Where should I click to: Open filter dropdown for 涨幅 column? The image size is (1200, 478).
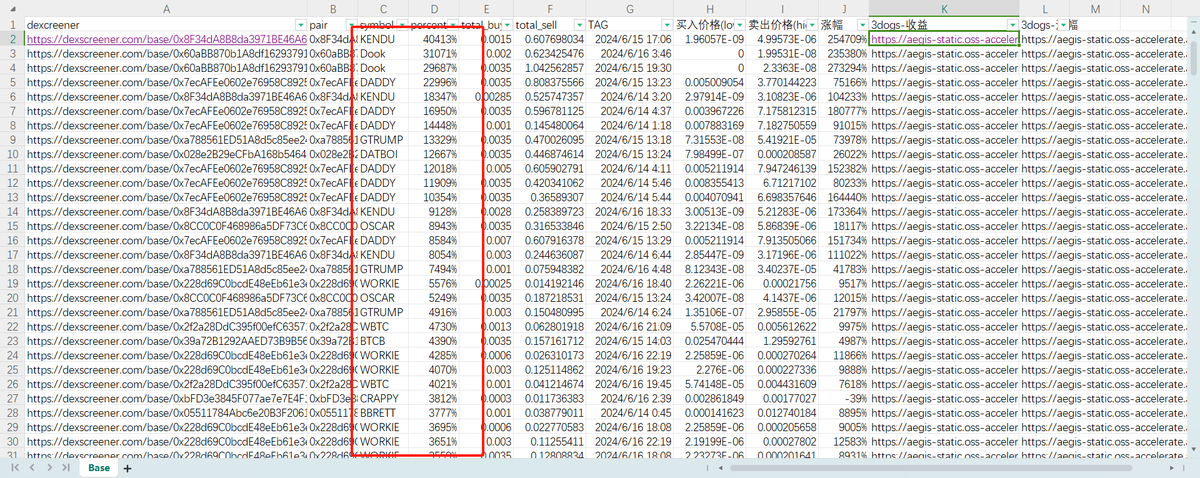point(861,23)
